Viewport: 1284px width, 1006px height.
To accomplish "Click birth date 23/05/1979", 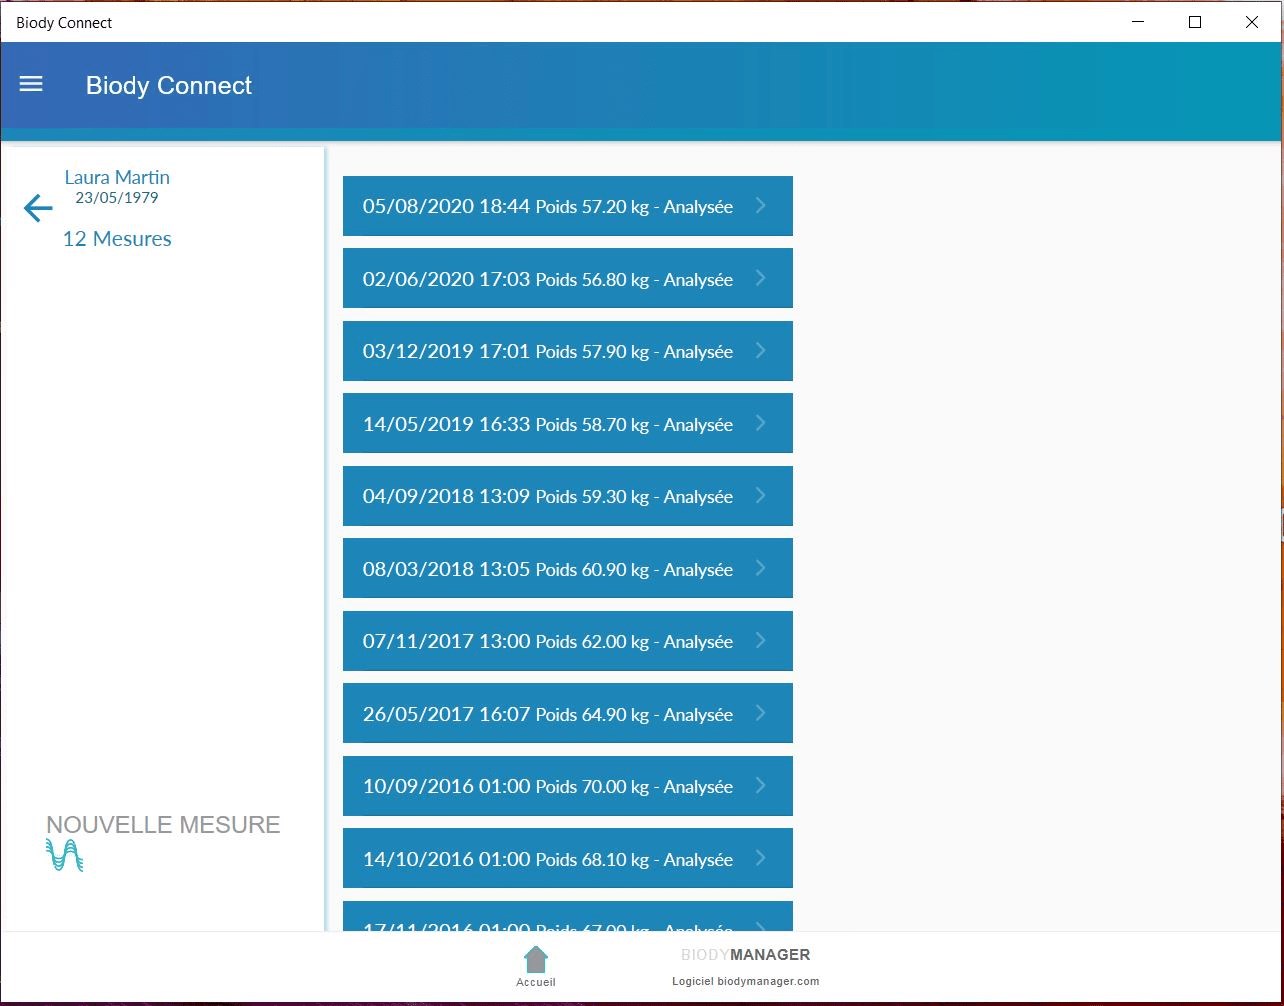I will [117, 197].
